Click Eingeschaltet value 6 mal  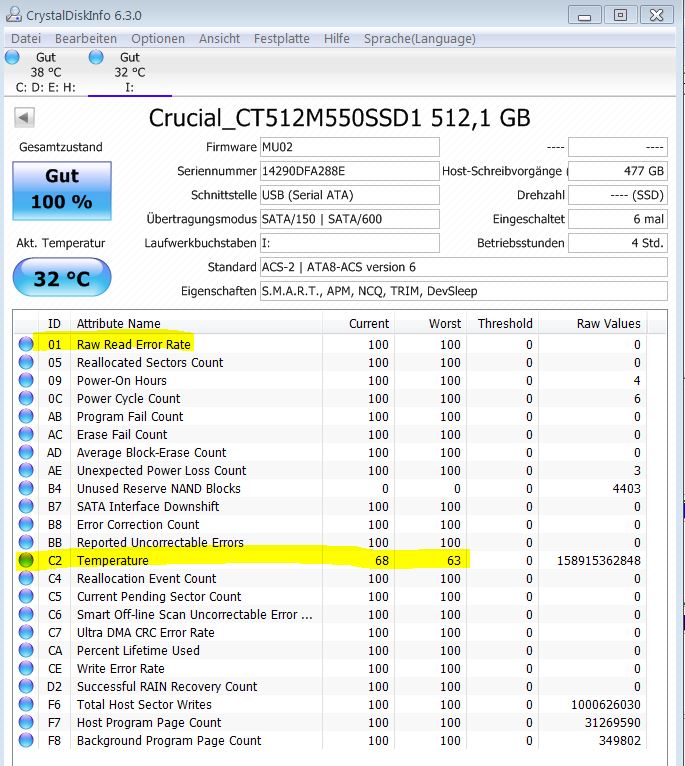(x=618, y=219)
